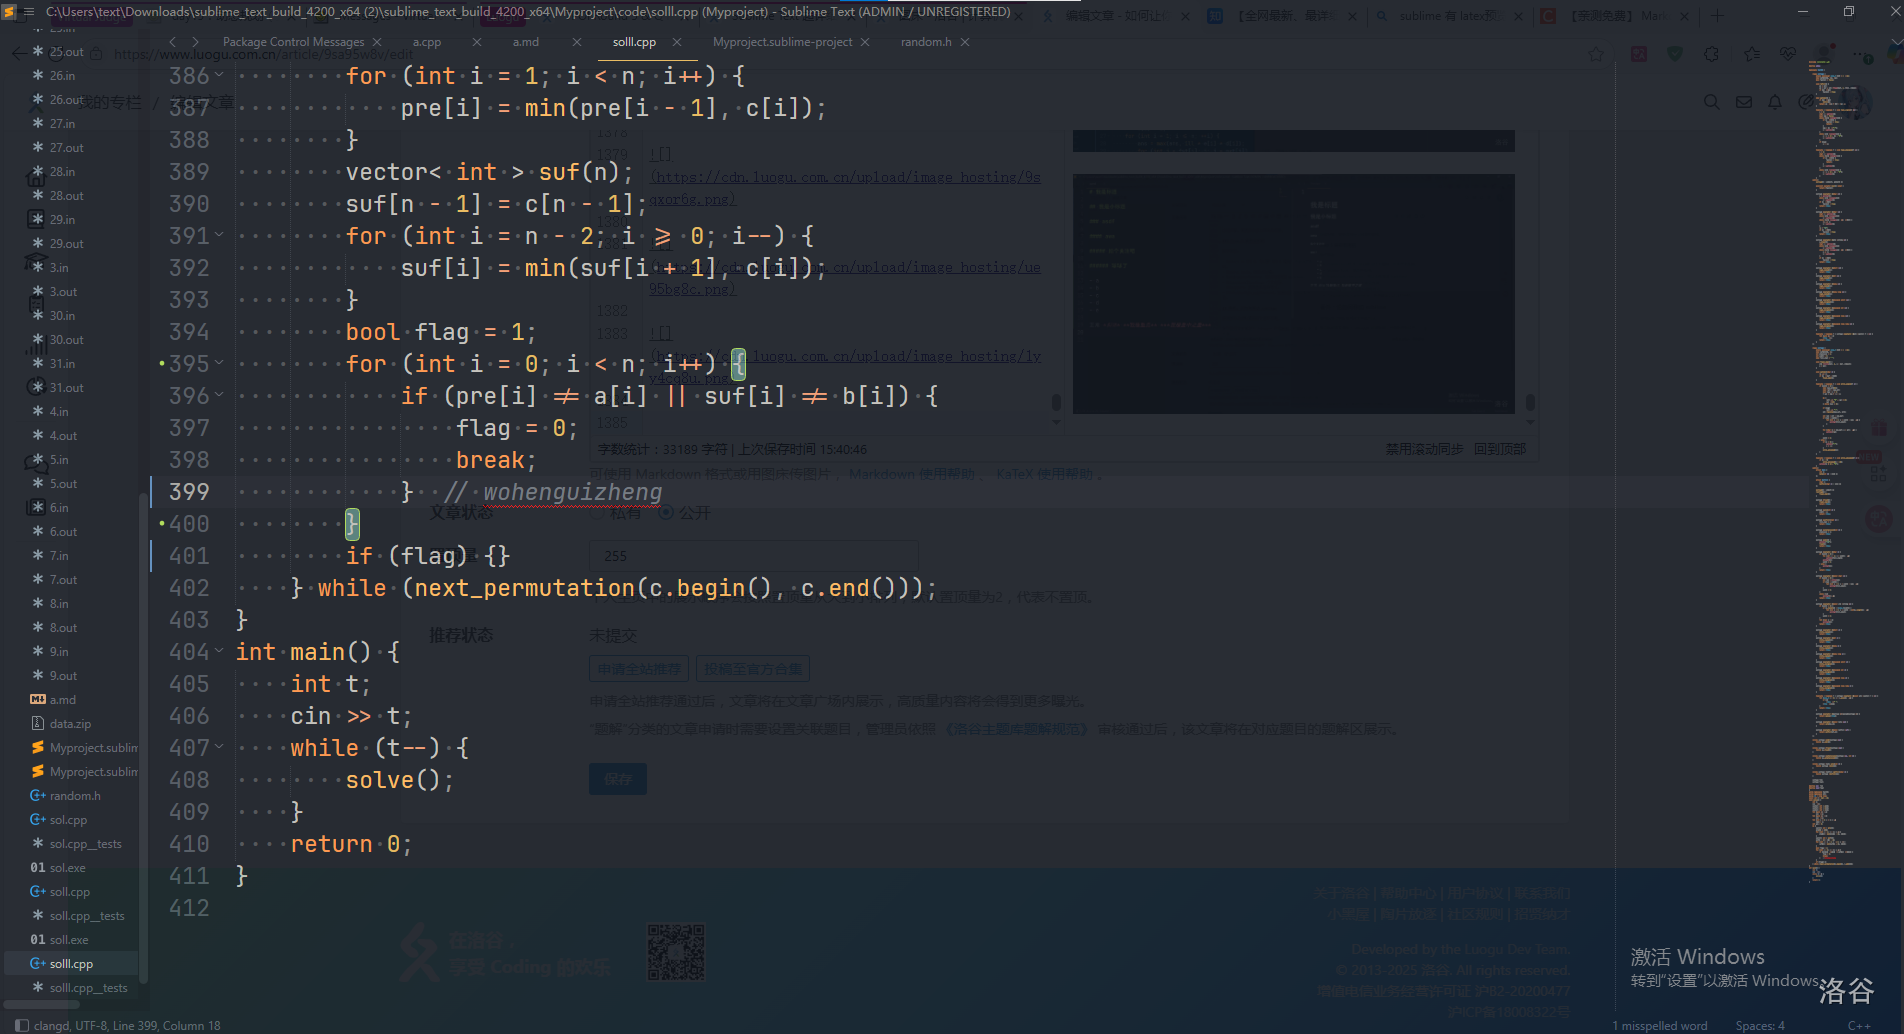Change syntax via C++ status label
Image resolution: width=1904 pixels, height=1034 pixels.
(1859, 1025)
